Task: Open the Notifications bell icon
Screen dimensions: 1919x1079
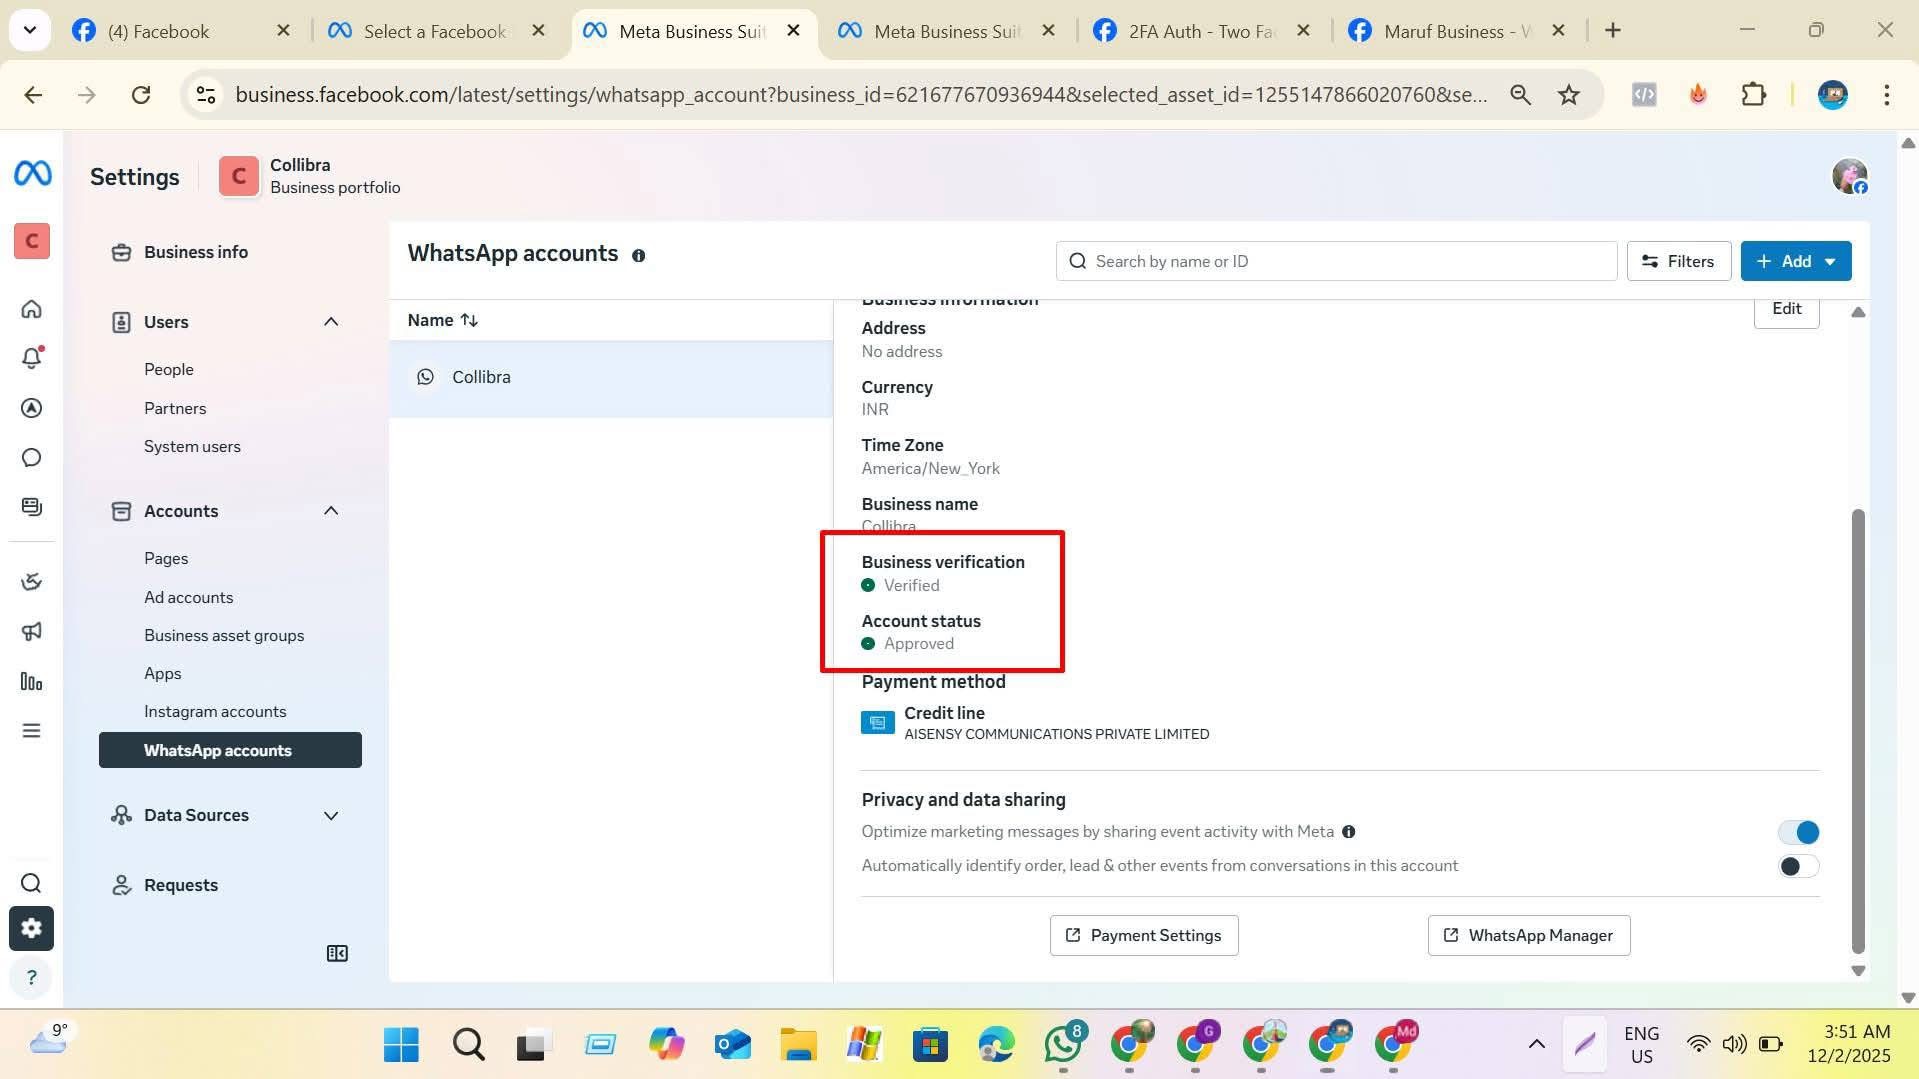Action: (32, 358)
